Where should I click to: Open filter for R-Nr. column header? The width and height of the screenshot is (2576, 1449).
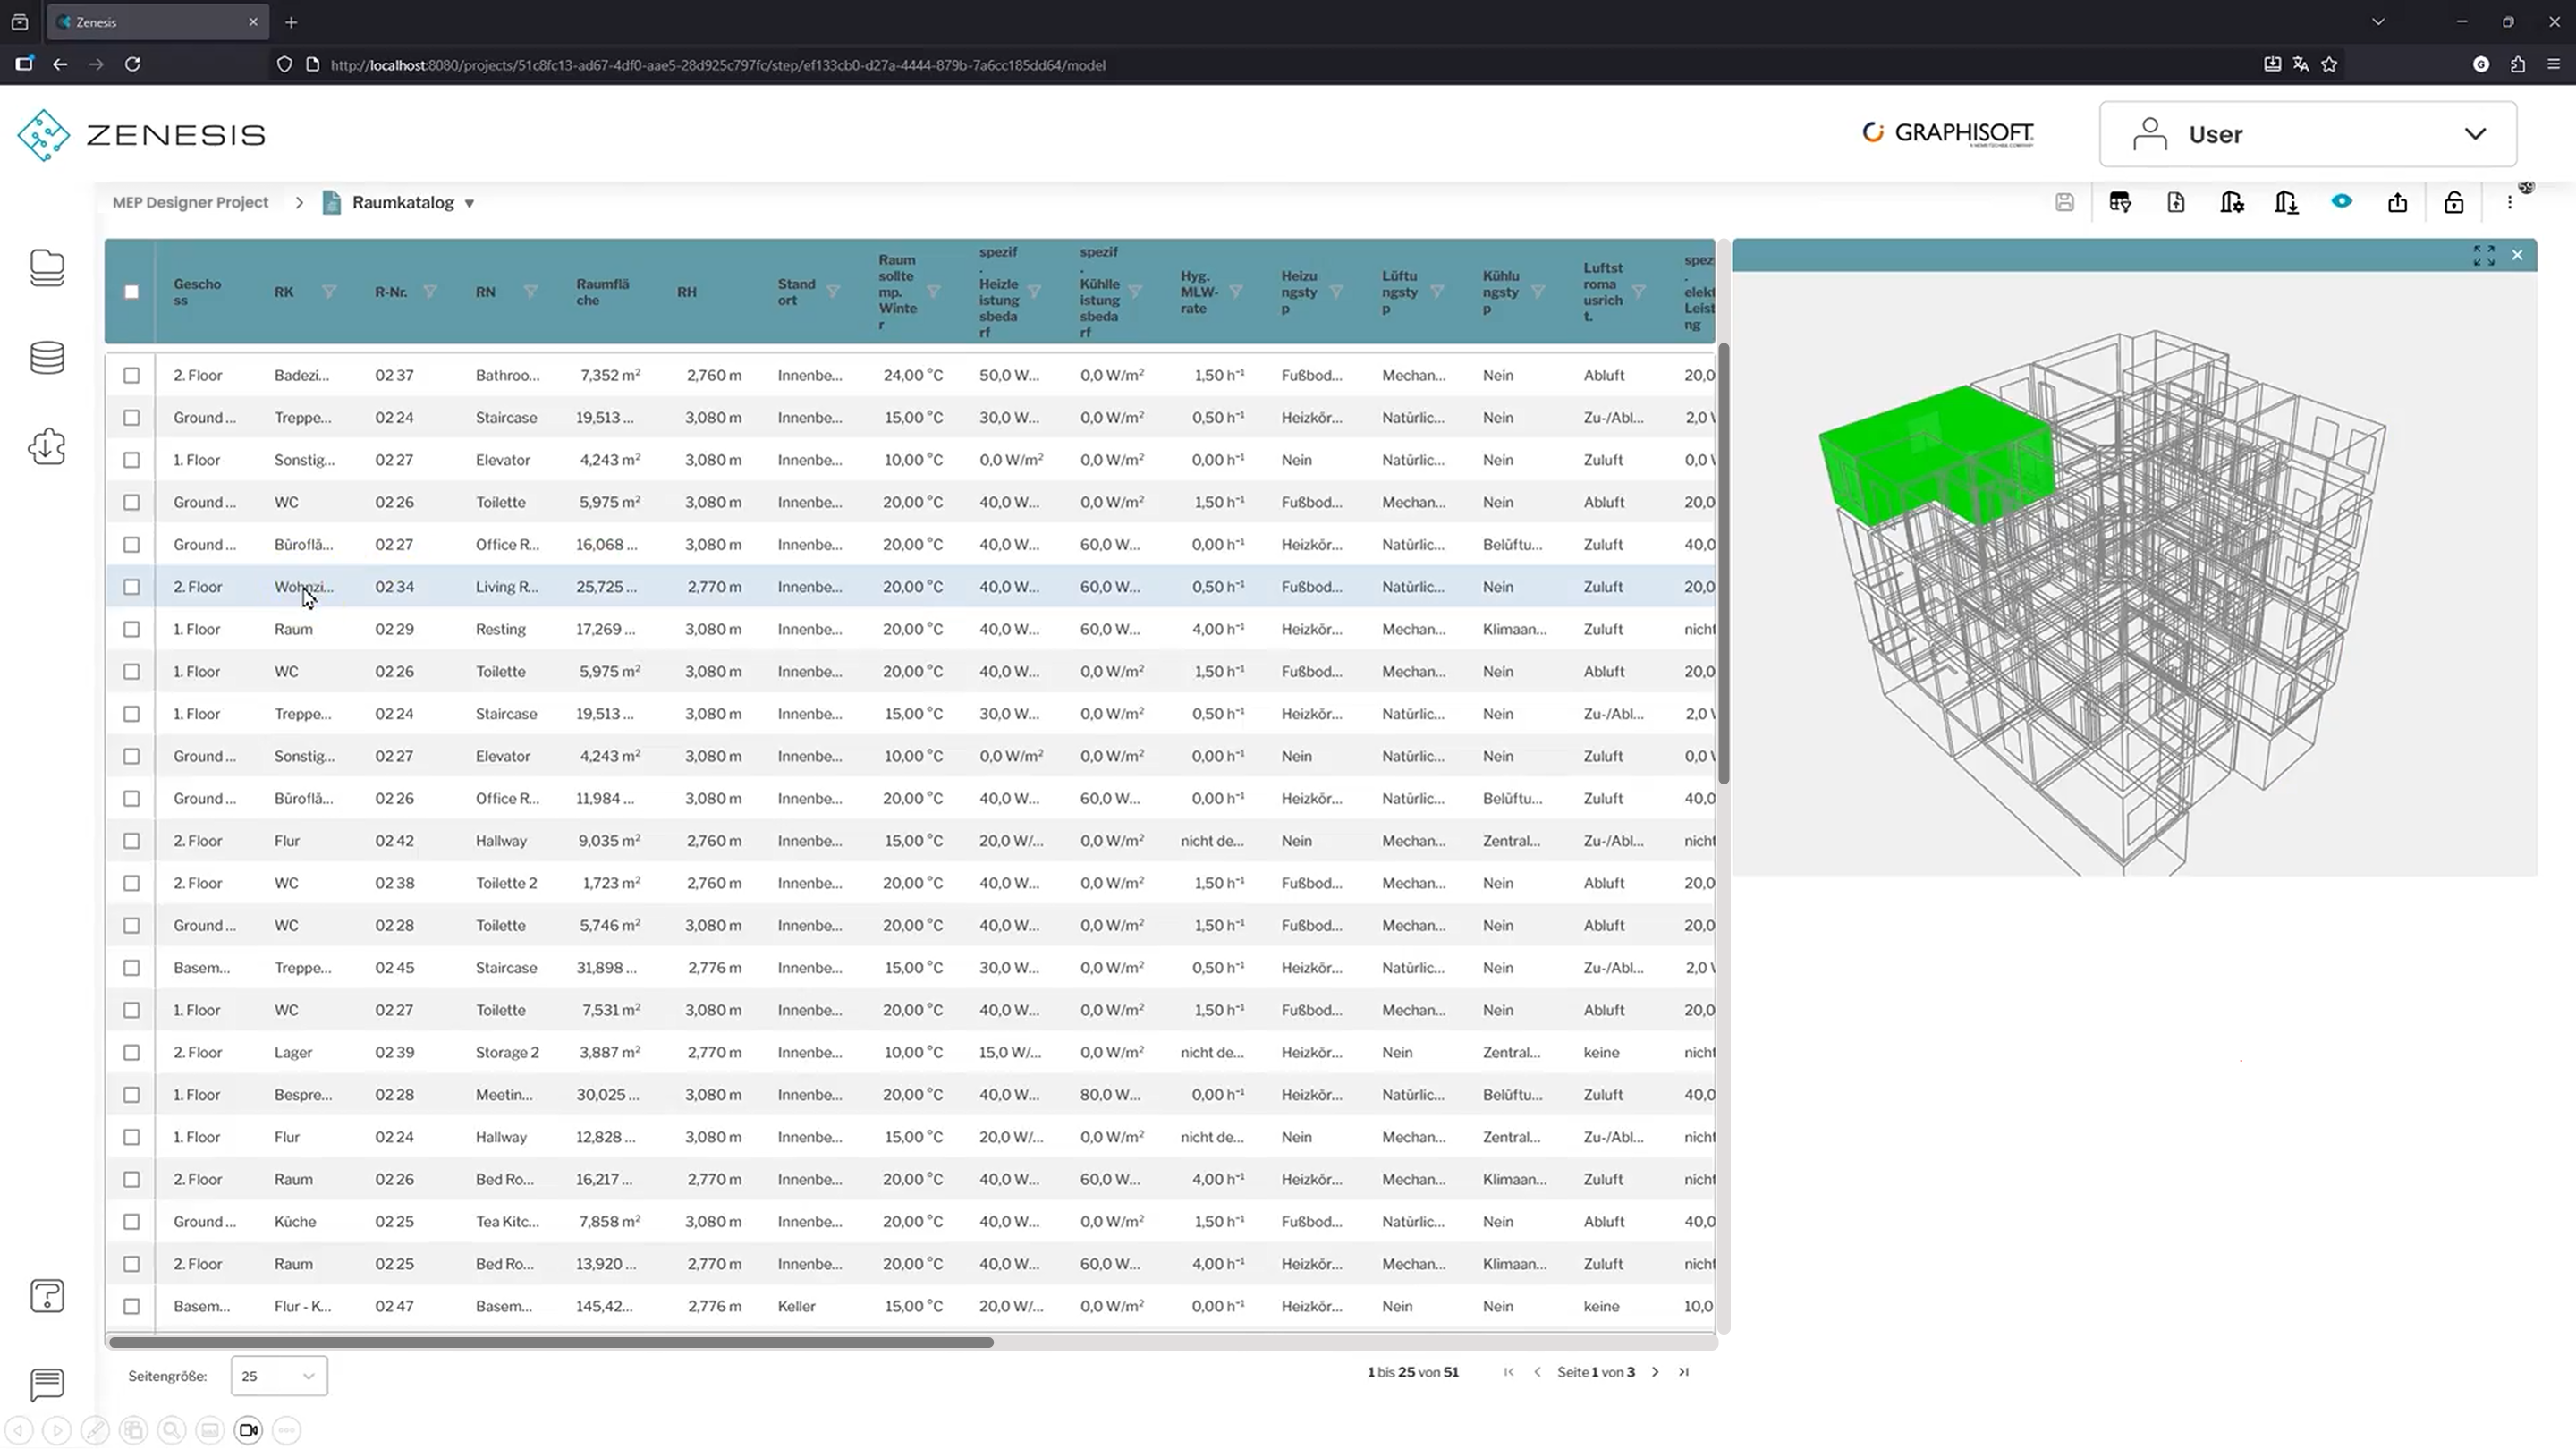point(430,292)
